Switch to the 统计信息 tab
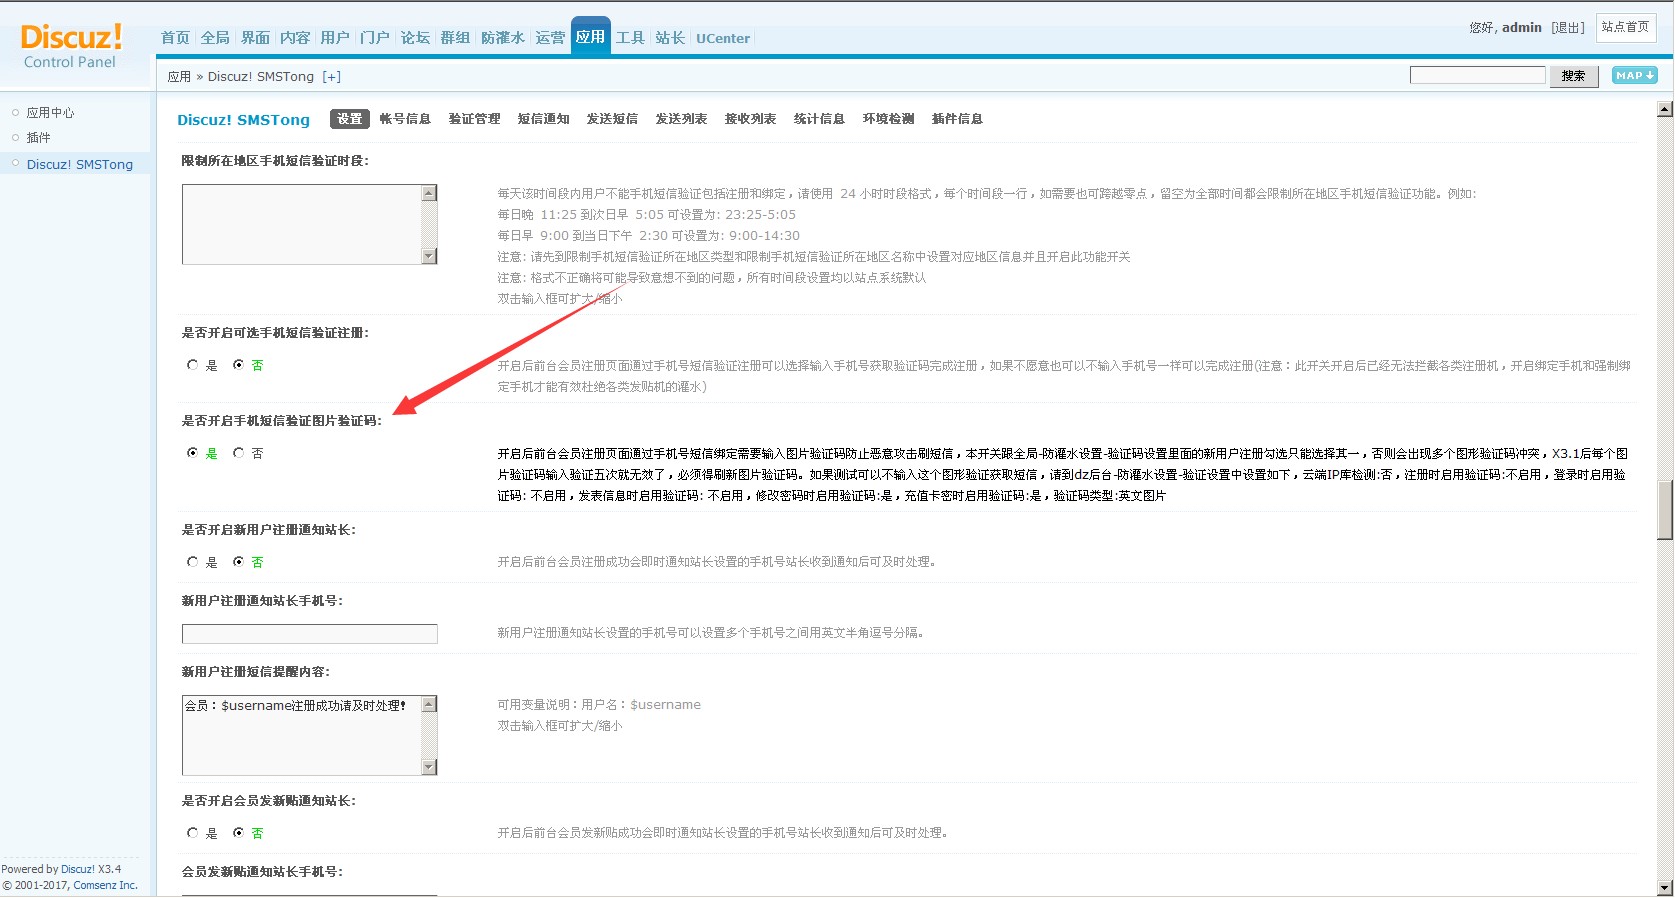Image resolution: width=1675 pixels, height=898 pixels. 819,119
